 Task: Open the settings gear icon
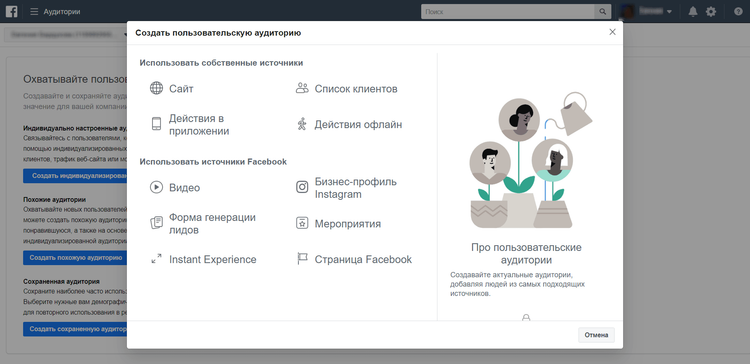[x=711, y=12]
